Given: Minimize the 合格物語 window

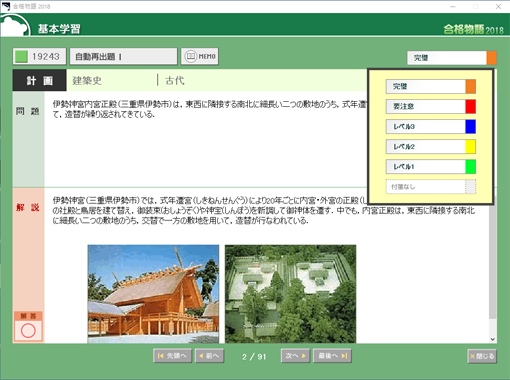Looking at the screenshot, I should click(453, 6).
